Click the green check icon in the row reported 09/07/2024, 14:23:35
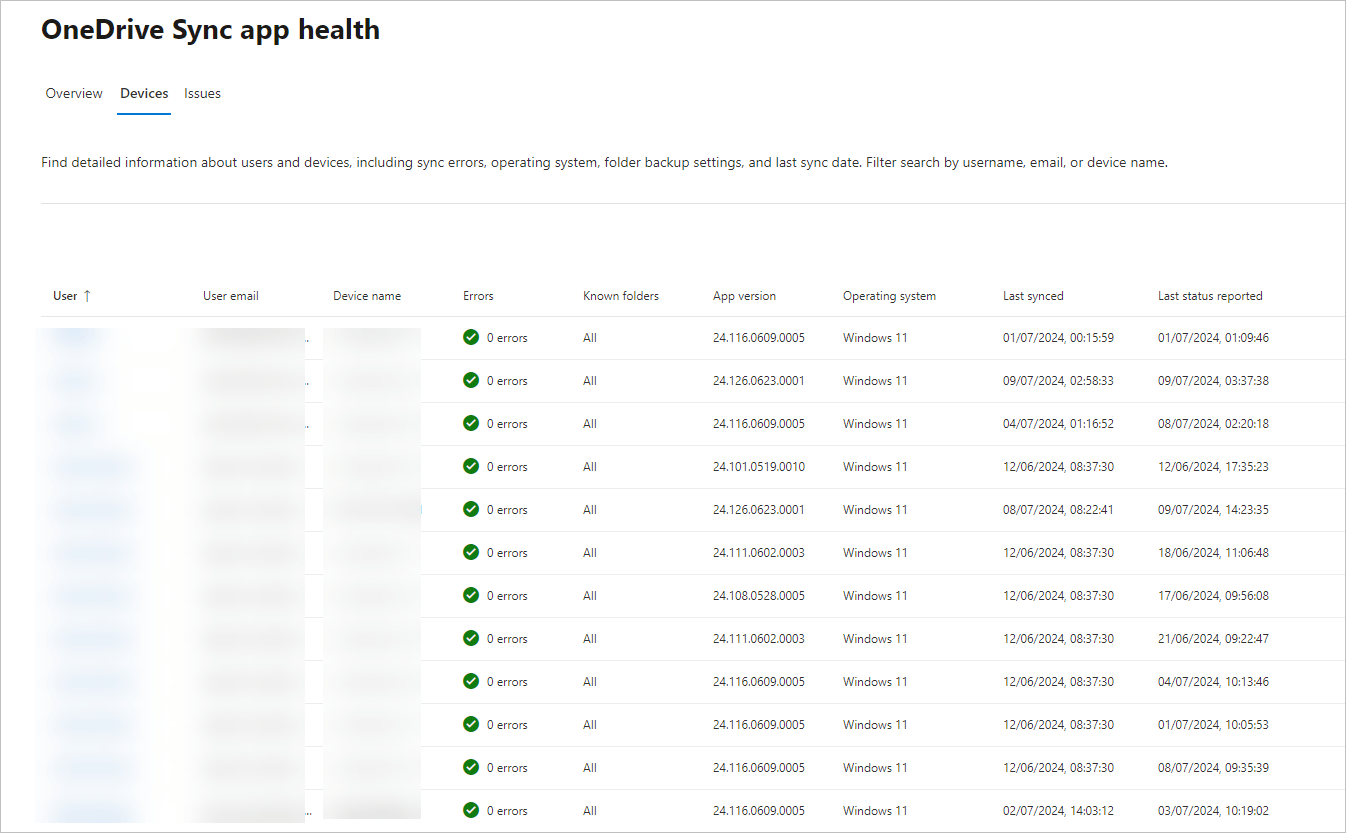This screenshot has height=833, width=1346. (x=471, y=509)
